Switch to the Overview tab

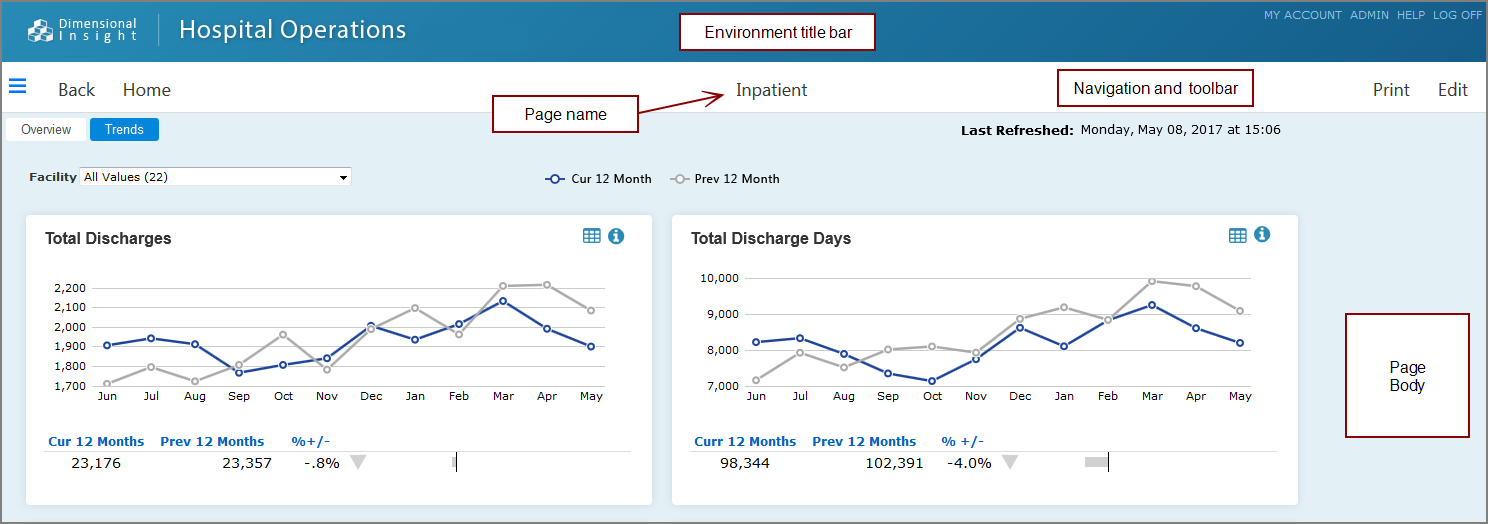(46, 129)
